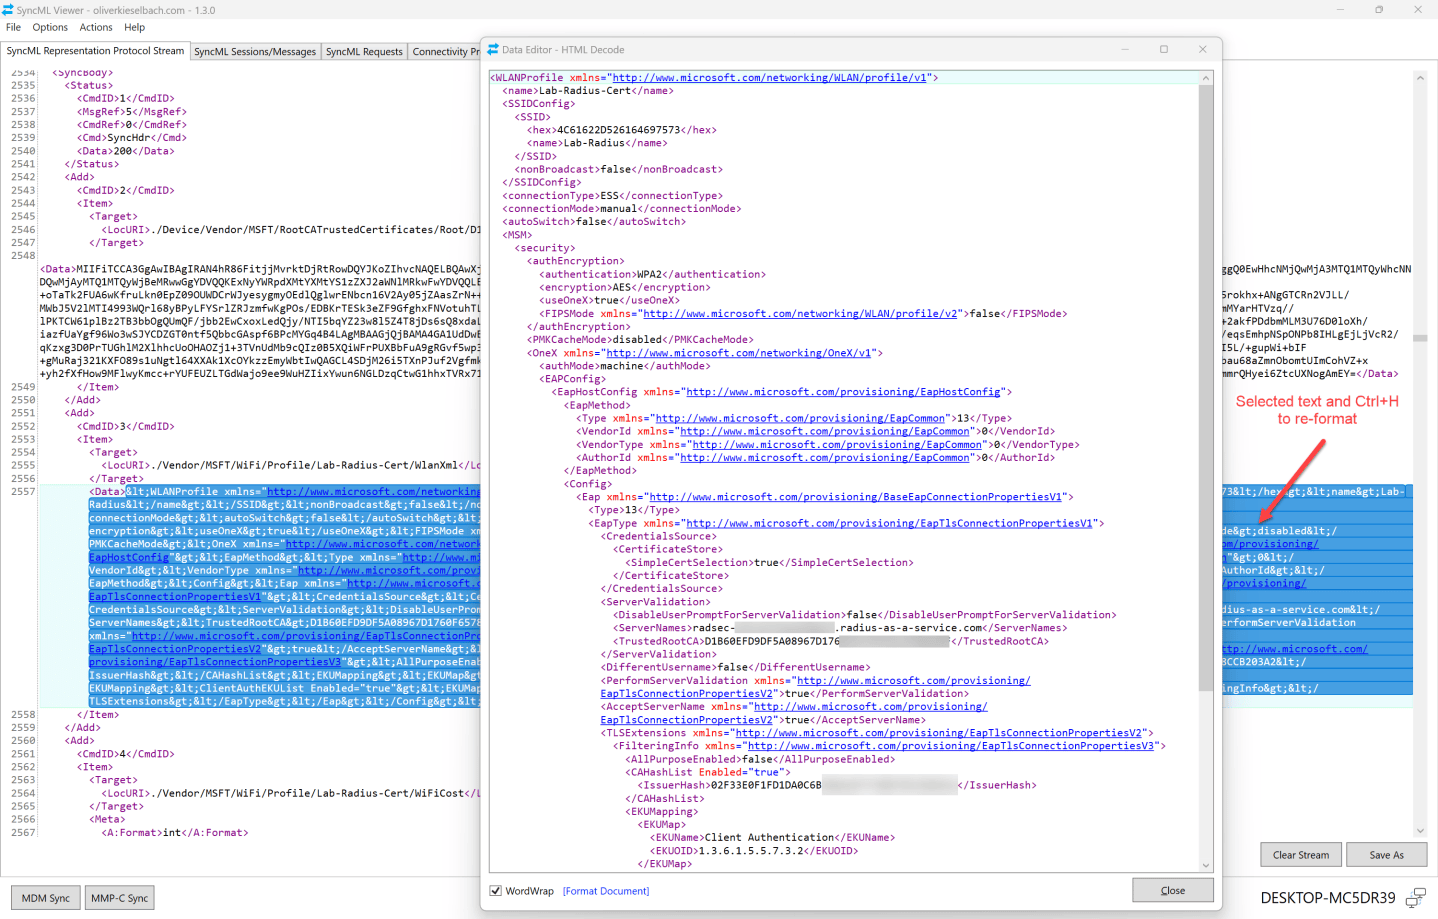Click the WiFiCost LocURI line
This screenshot has height=919, width=1438.
(x=291, y=794)
